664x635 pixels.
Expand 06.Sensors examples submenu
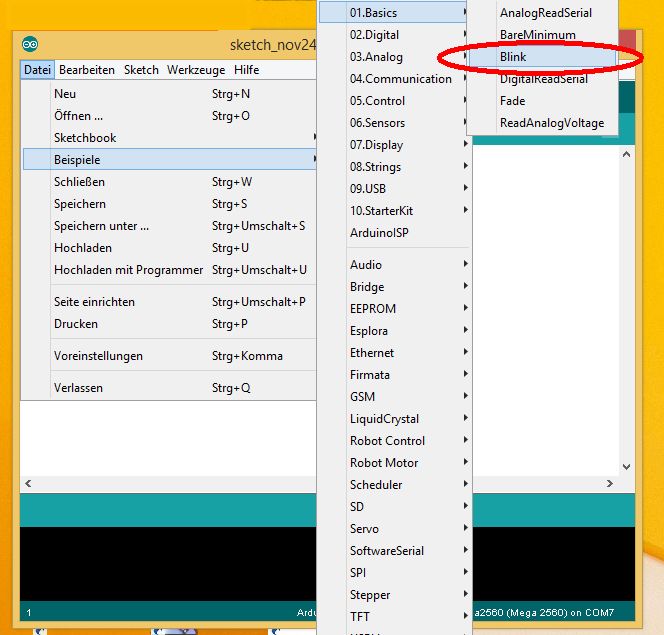395,123
